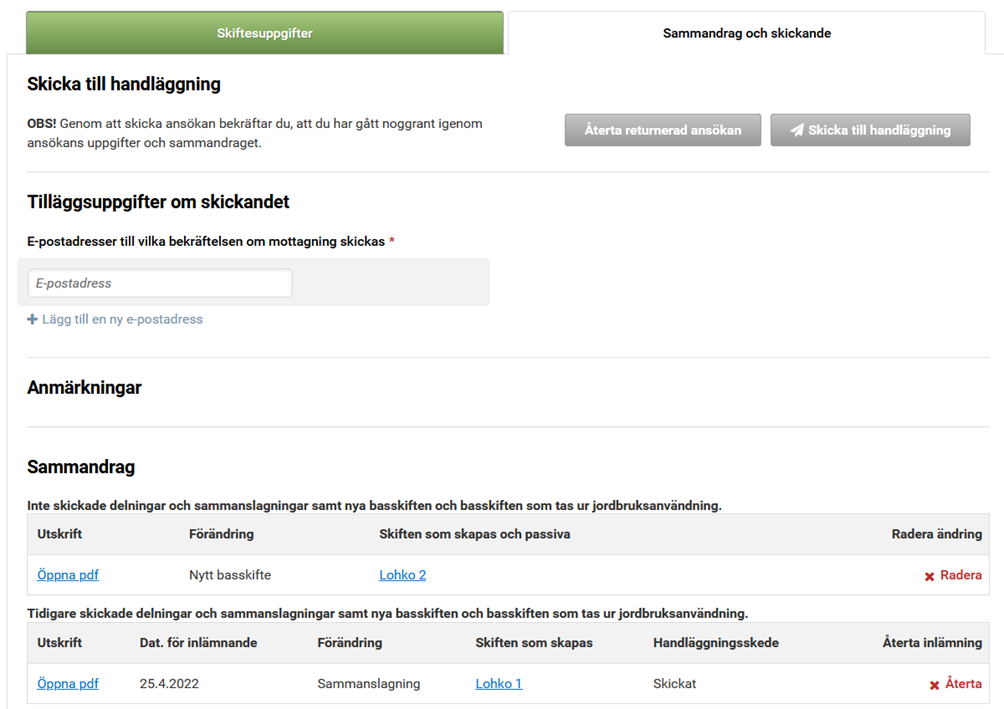Click the Skiften som skapas och passiva header
The image size is (1004, 709).
[x=474, y=534]
